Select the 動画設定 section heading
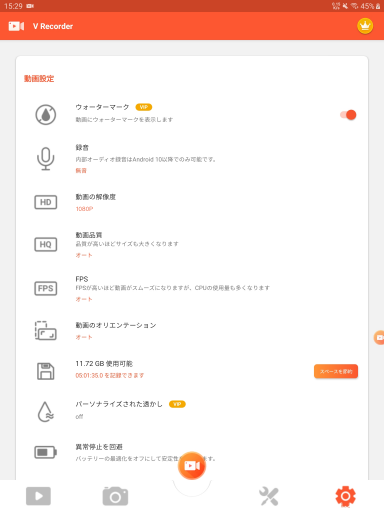This screenshot has height=512, width=384. point(39,78)
